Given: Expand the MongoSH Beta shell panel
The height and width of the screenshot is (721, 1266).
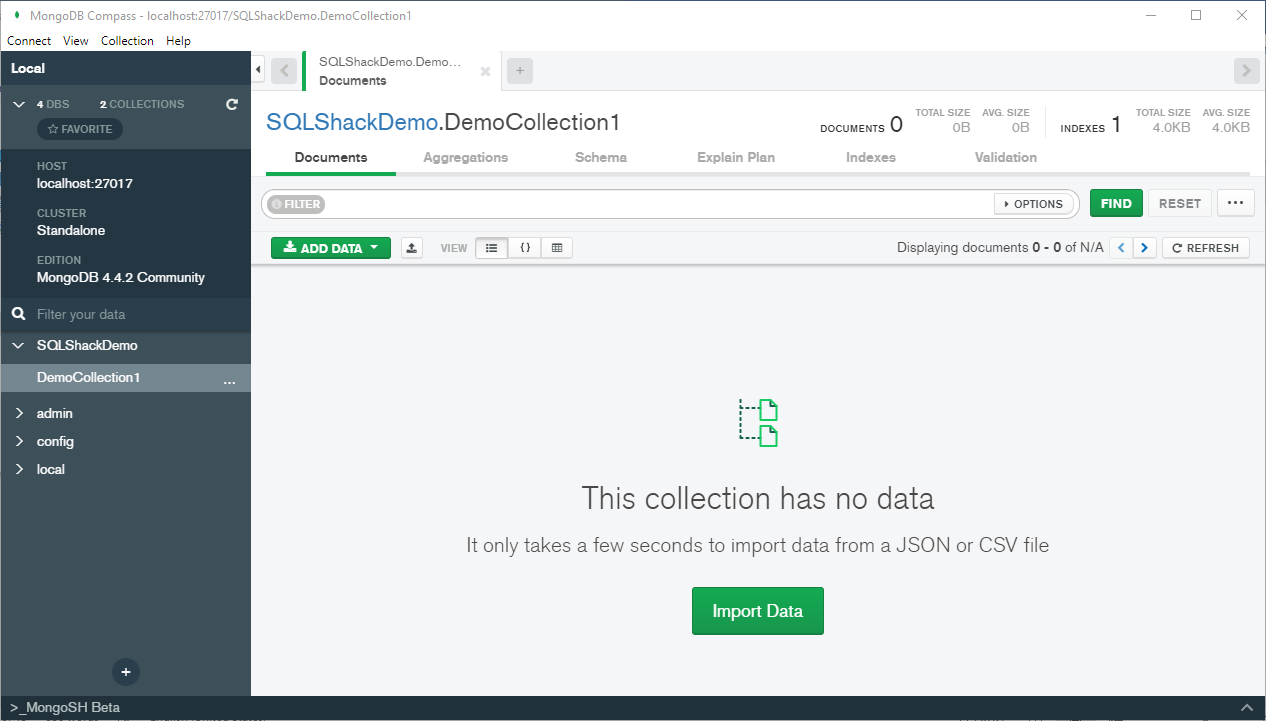Looking at the screenshot, I should pos(1246,707).
